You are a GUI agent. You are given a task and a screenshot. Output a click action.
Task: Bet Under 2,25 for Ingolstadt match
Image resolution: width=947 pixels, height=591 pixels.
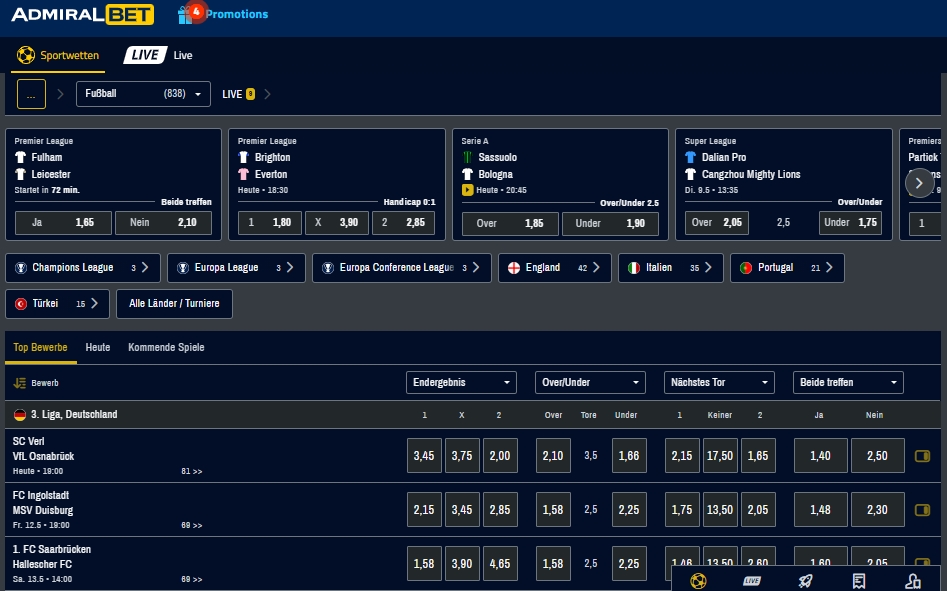click(629, 510)
